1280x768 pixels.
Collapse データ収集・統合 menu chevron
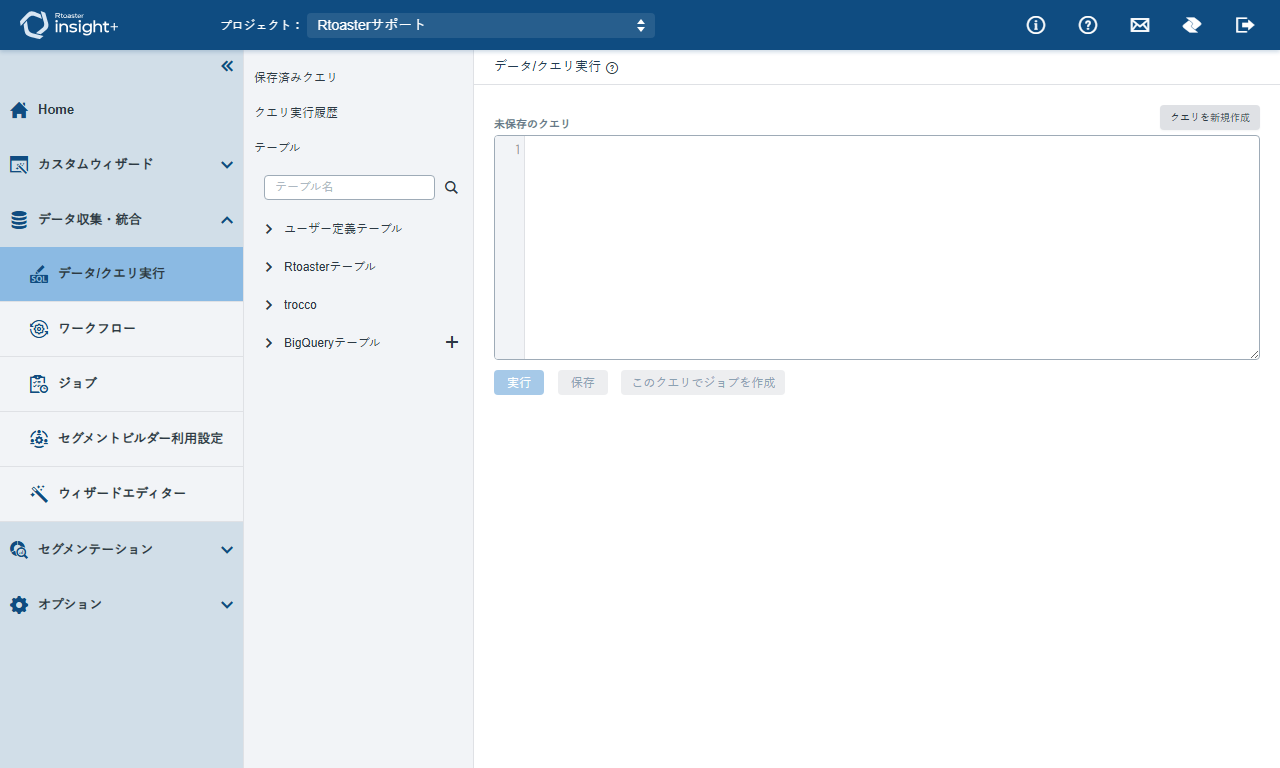click(227, 220)
